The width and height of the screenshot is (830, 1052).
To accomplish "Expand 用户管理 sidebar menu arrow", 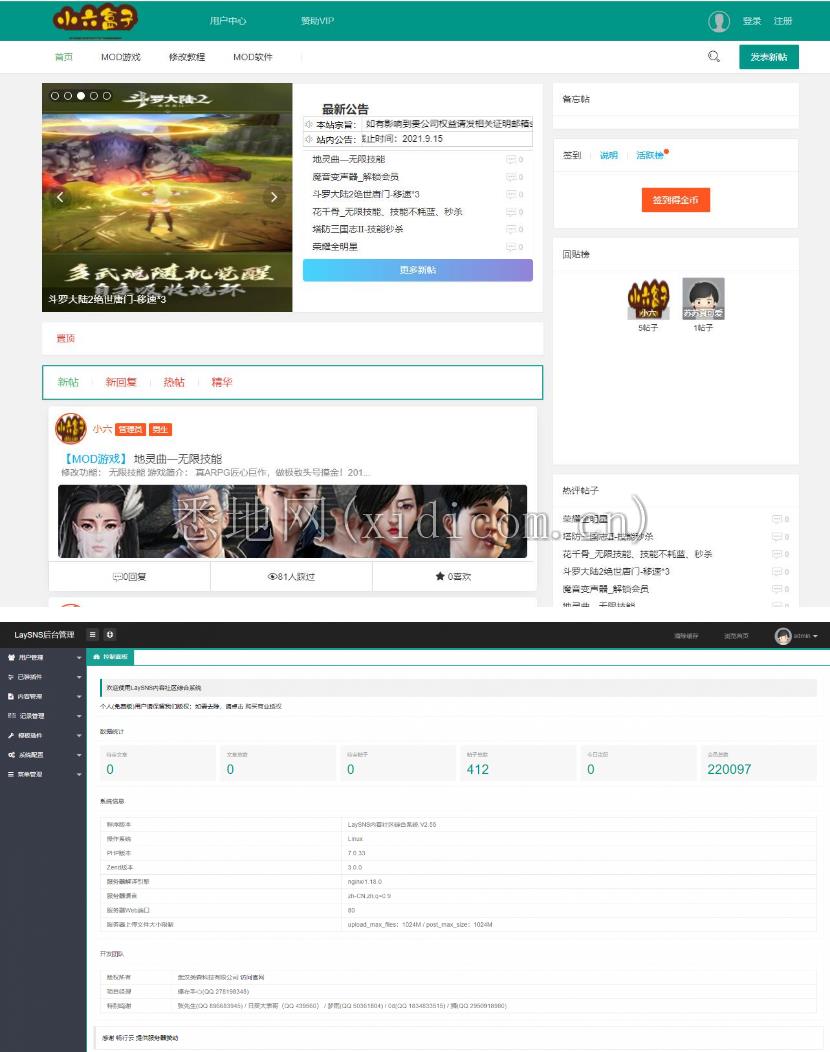I will coord(79,658).
